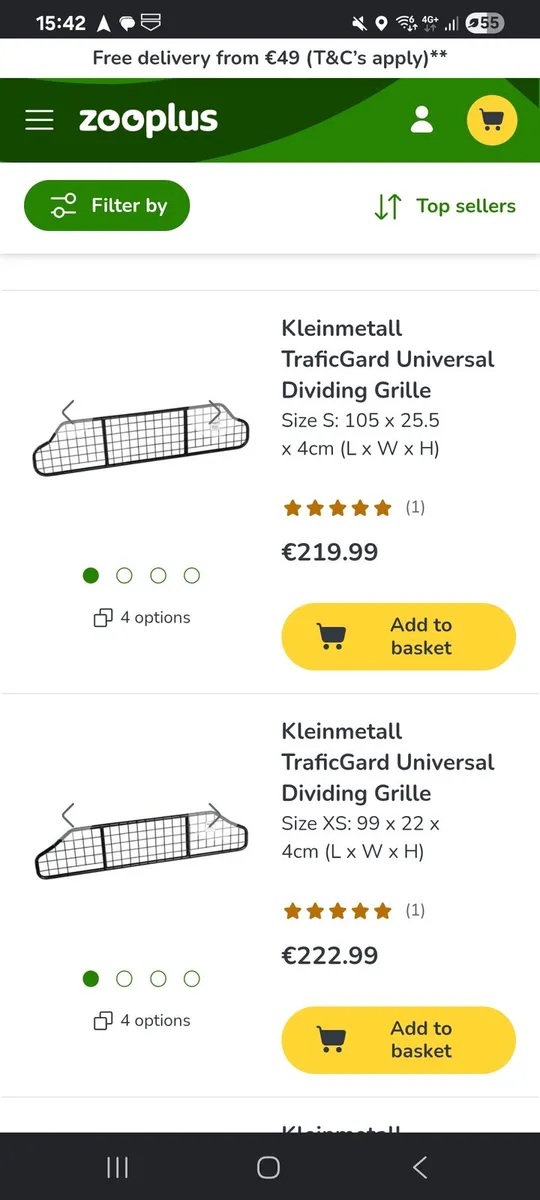The image size is (540, 1200).
Task: Expand 4 options for Size S grille
Action: (141, 618)
